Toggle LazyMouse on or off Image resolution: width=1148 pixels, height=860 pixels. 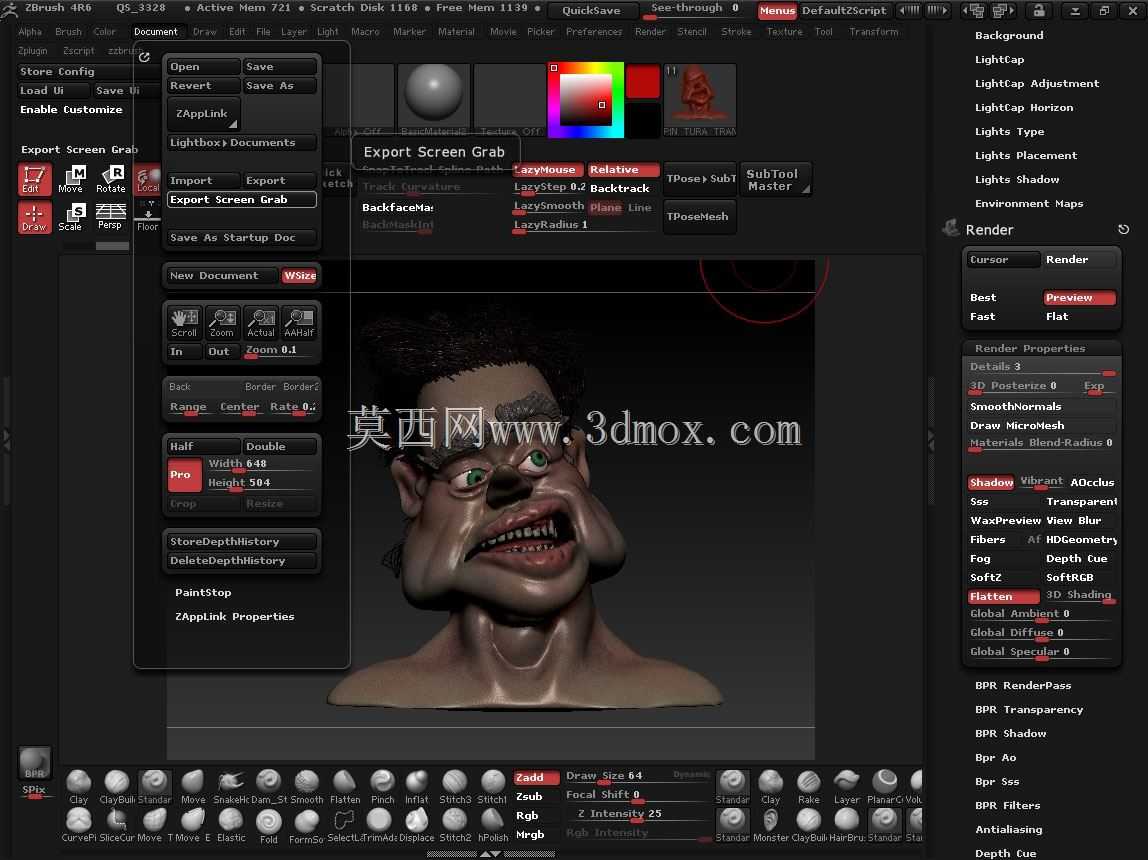tap(548, 170)
